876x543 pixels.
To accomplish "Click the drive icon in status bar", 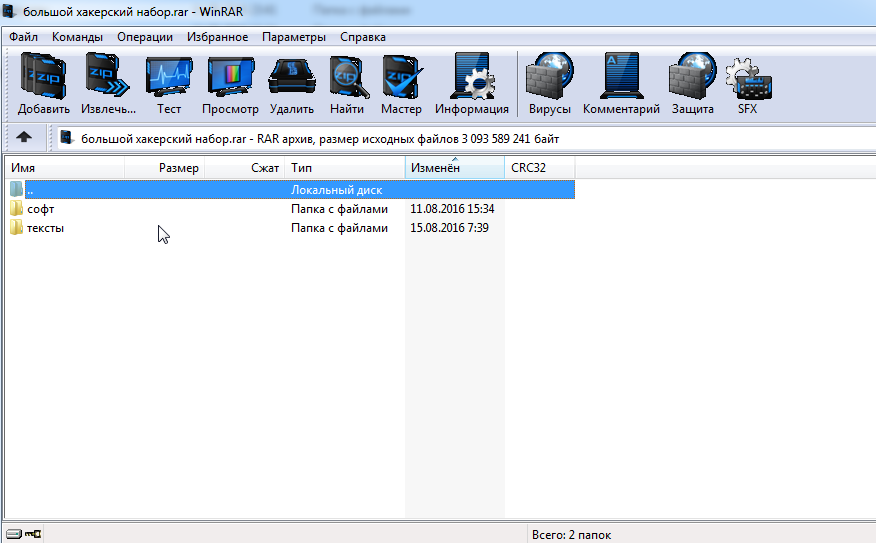I will pyautogui.click(x=14, y=534).
